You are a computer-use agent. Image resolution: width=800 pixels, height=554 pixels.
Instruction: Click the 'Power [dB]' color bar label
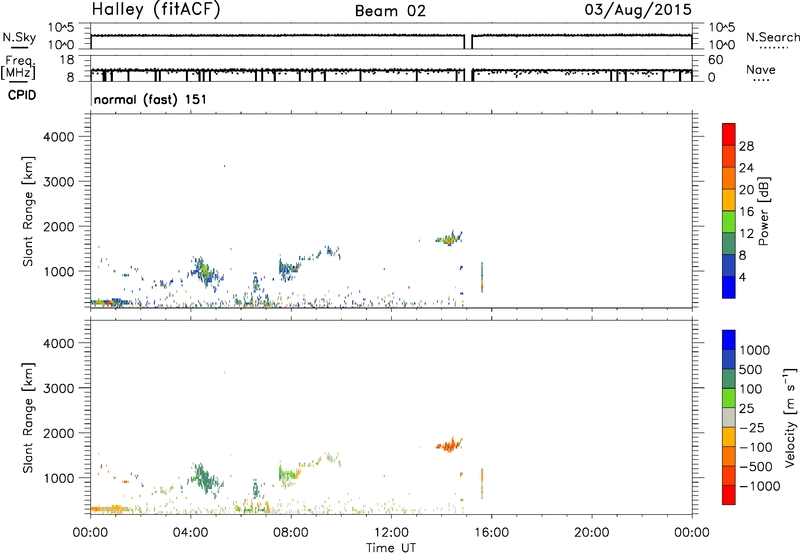click(x=763, y=211)
